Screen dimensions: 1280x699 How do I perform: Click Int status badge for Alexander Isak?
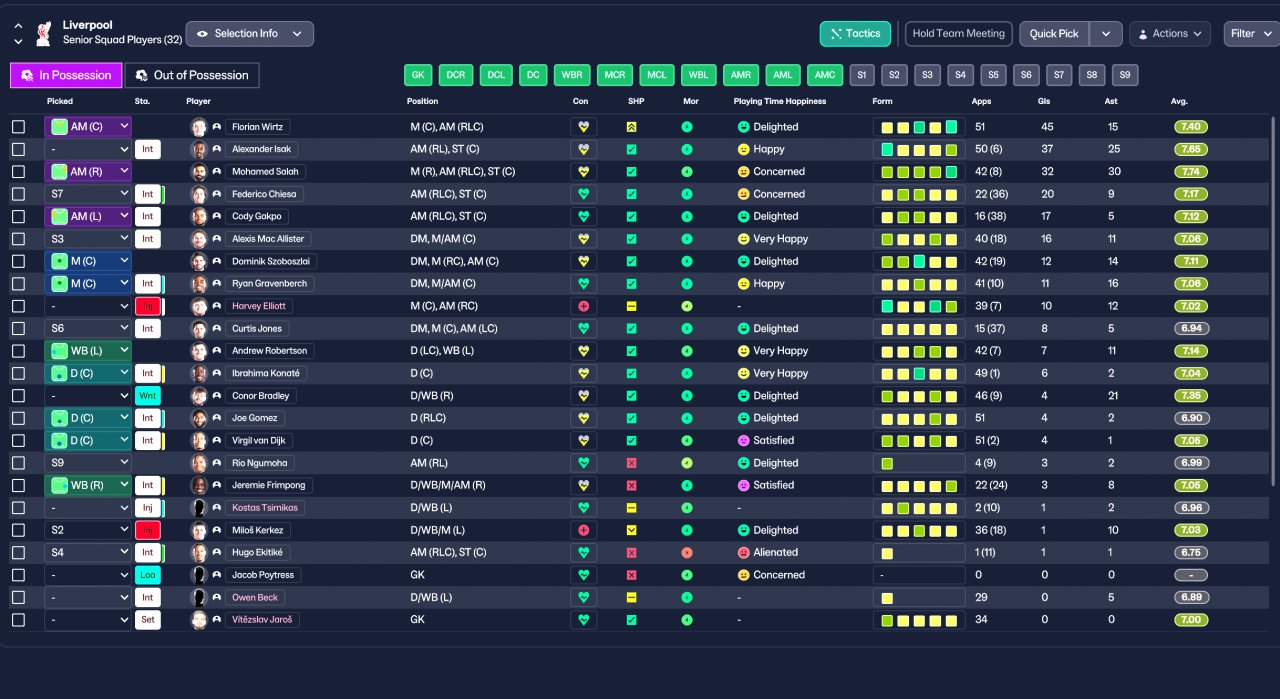[x=147, y=149]
